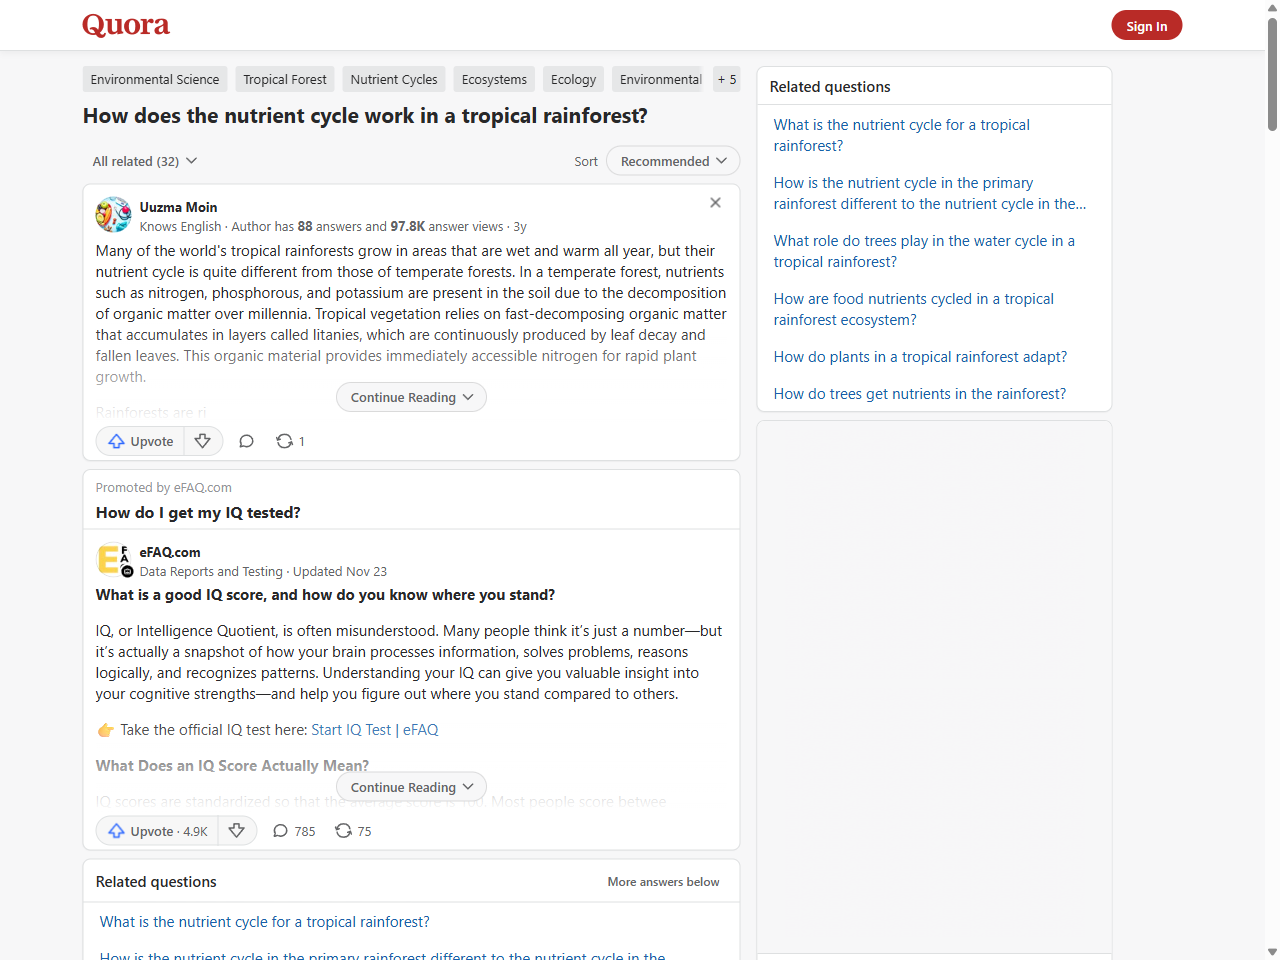Select the Tropical Forest topic tag
Viewport: 1280px width, 960px height.
point(285,79)
